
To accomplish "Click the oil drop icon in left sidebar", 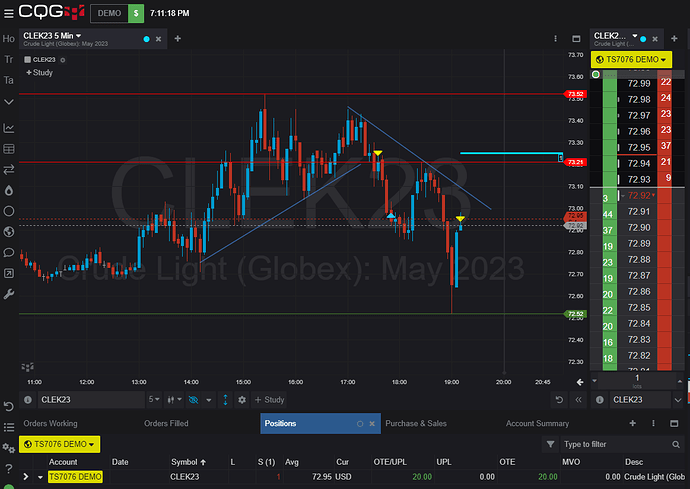I will [x=9, y=190].
